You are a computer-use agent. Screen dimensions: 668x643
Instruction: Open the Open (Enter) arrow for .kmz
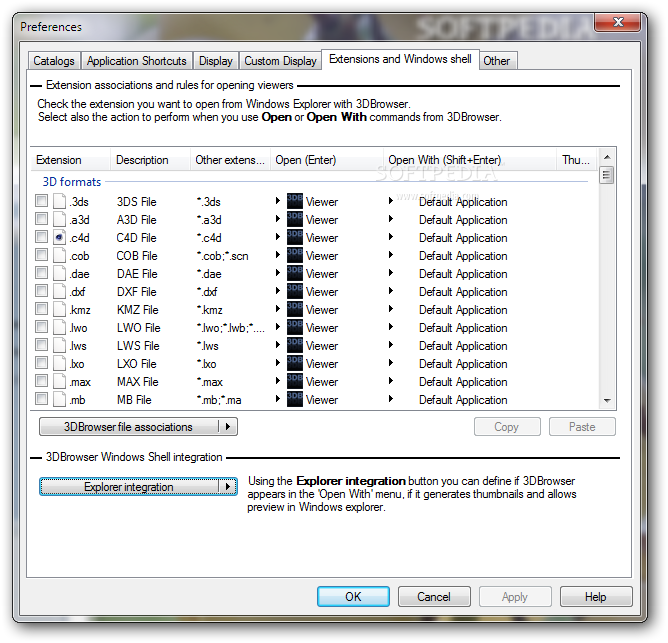tap(278, 309)
